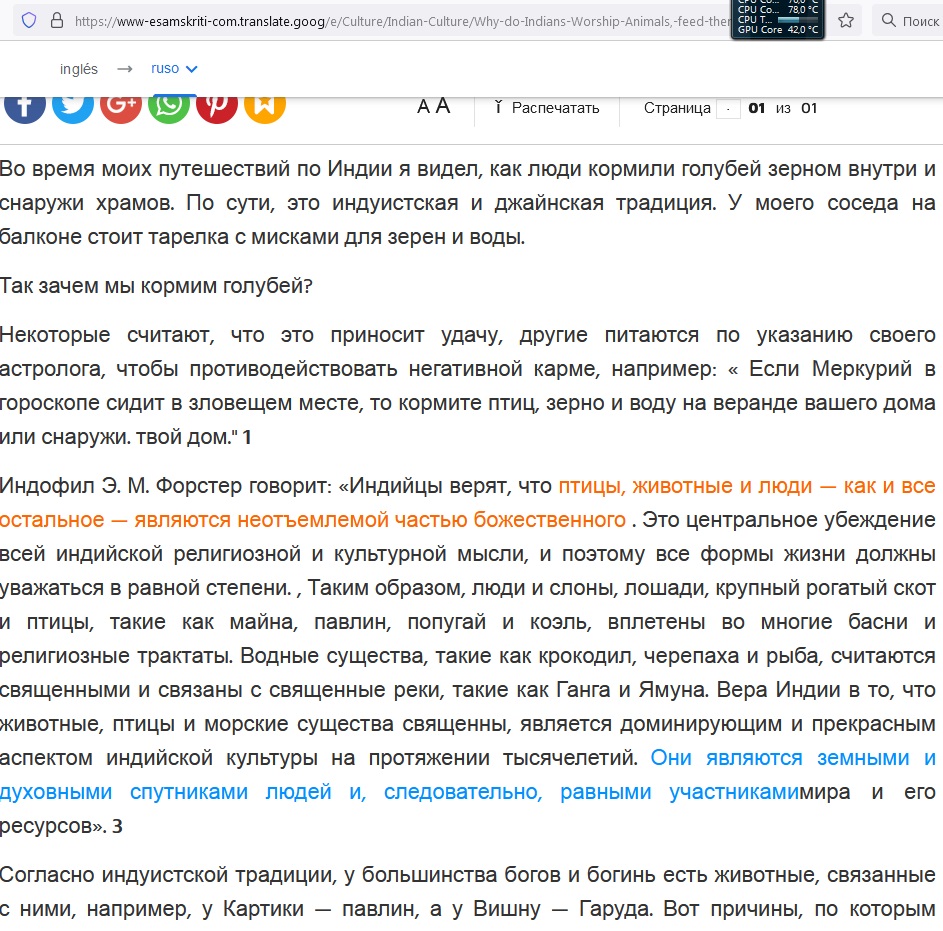Click the 'Поиск' browser search field

908,20
